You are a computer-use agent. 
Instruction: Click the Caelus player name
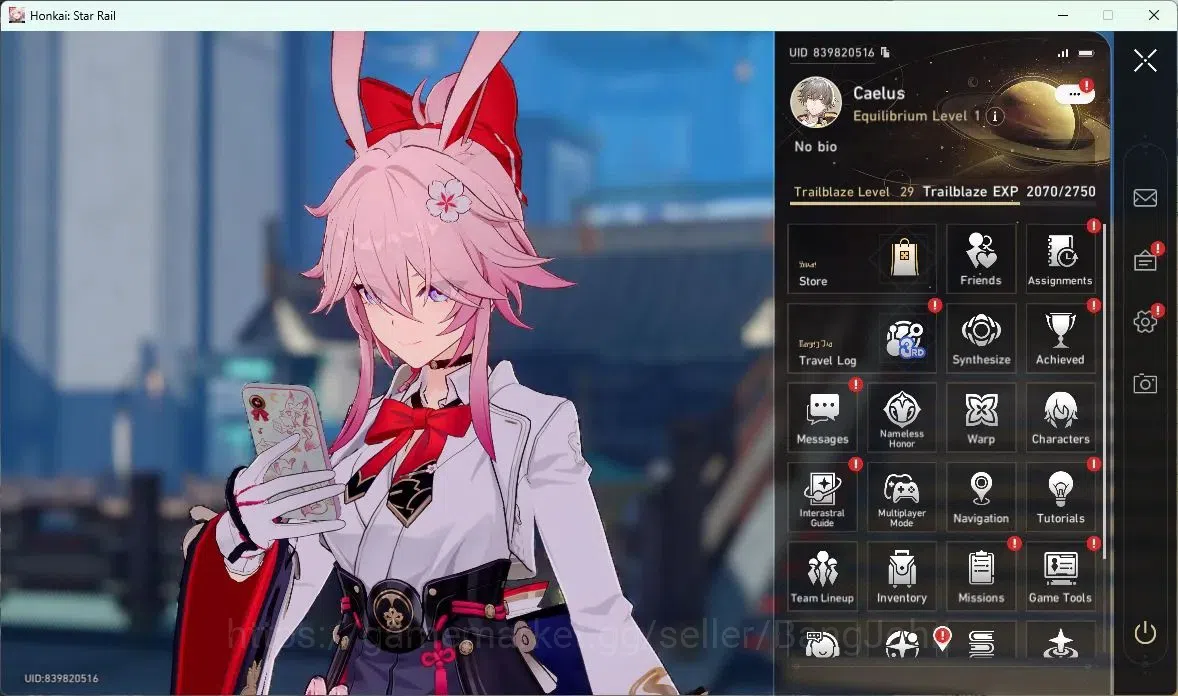pos(878,93)
